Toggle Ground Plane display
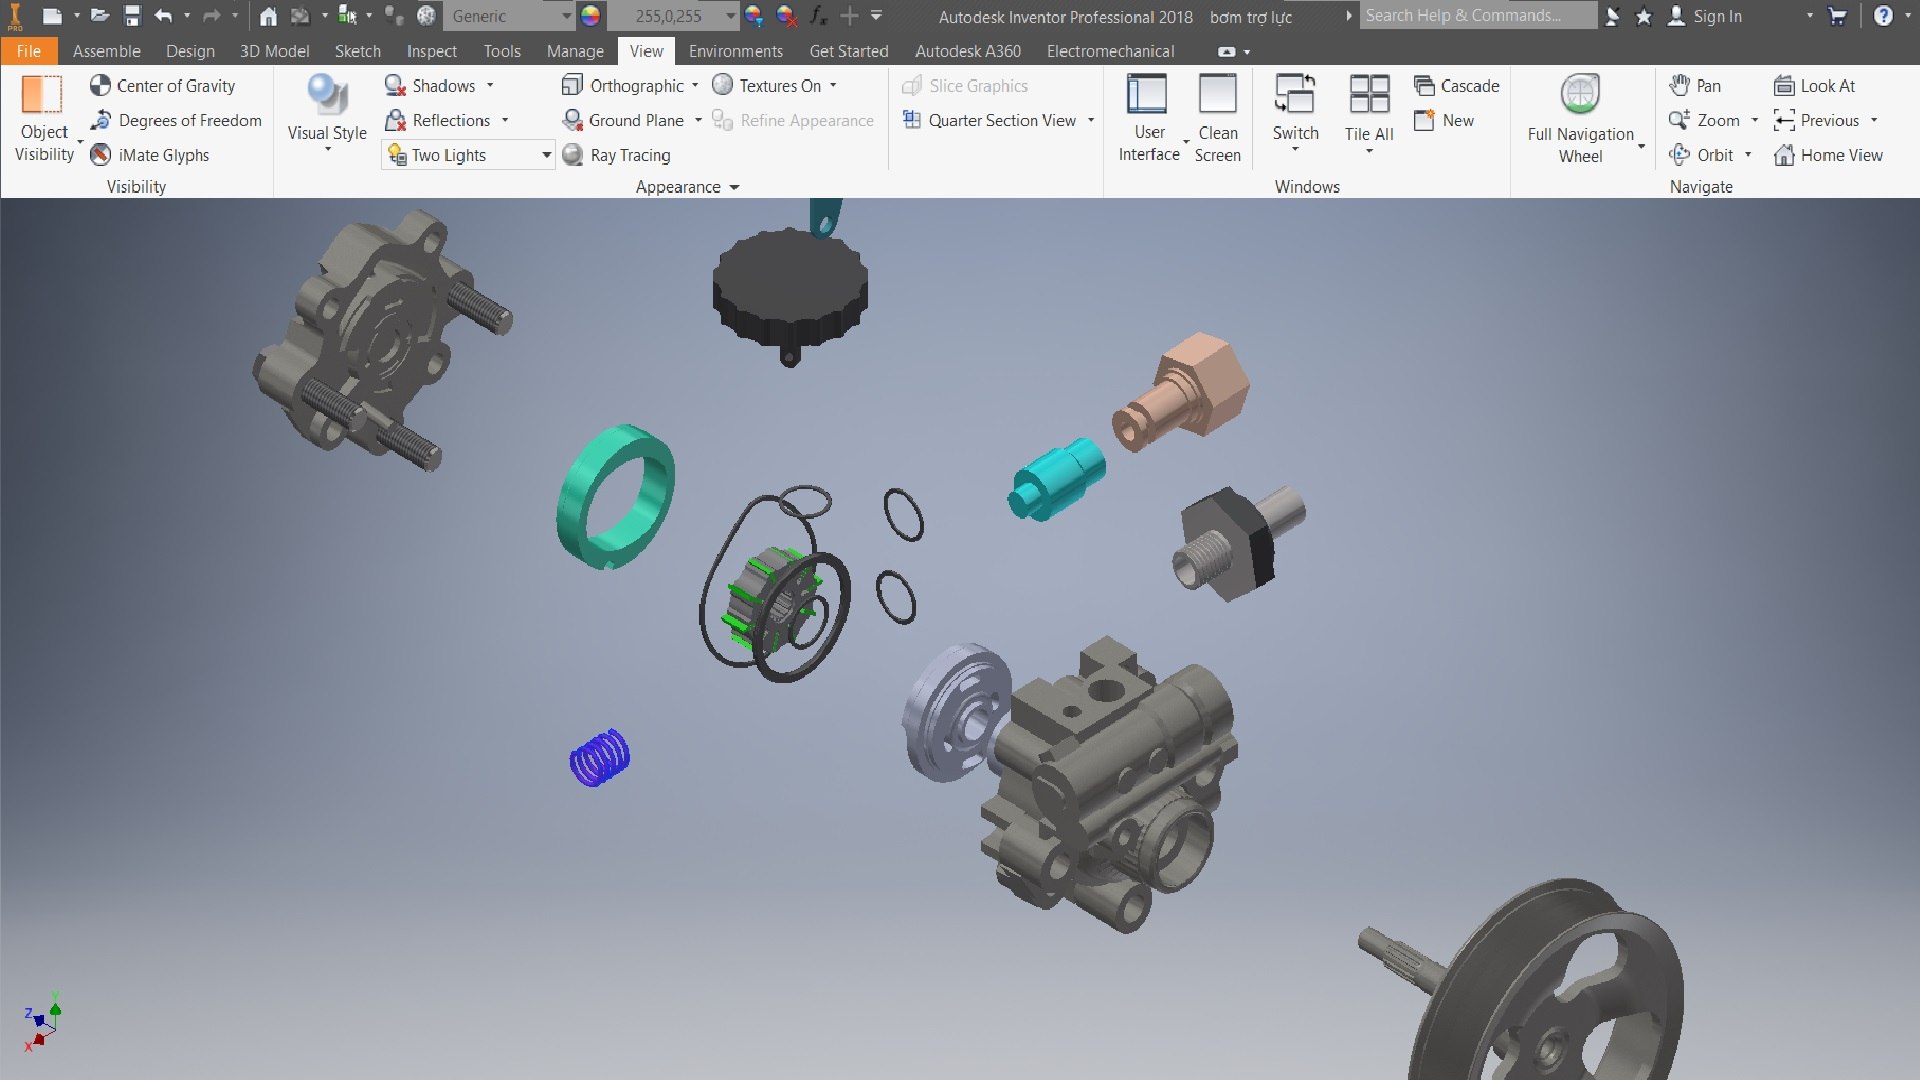 (x=624, y=120)
